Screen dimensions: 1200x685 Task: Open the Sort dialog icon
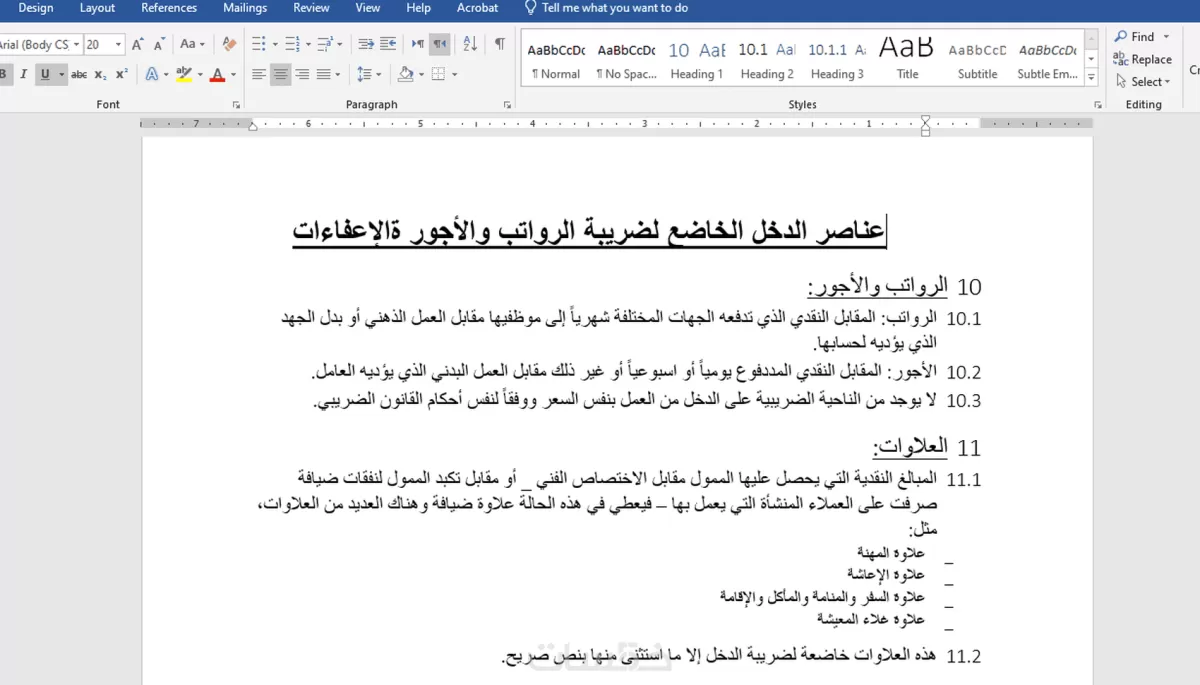pos(471,45)
